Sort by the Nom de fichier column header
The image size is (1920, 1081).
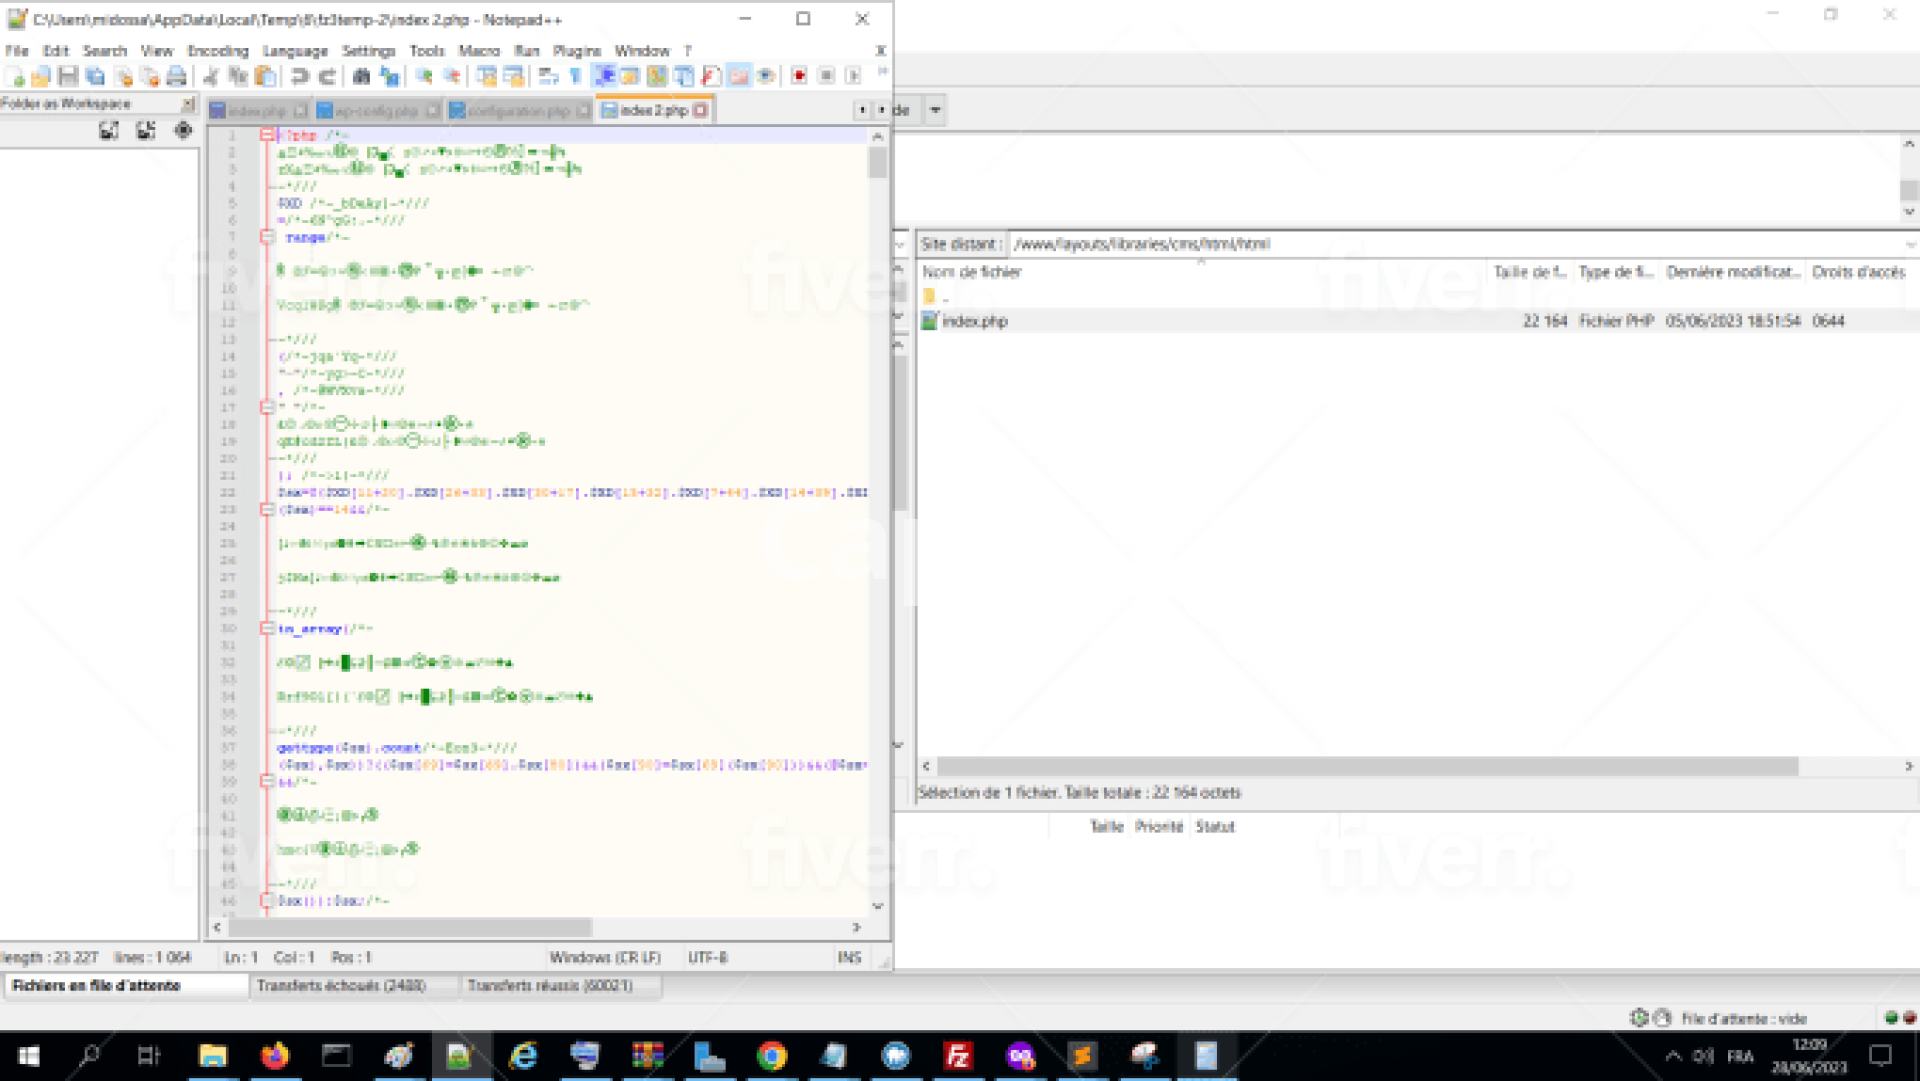(x=971, y=272)
